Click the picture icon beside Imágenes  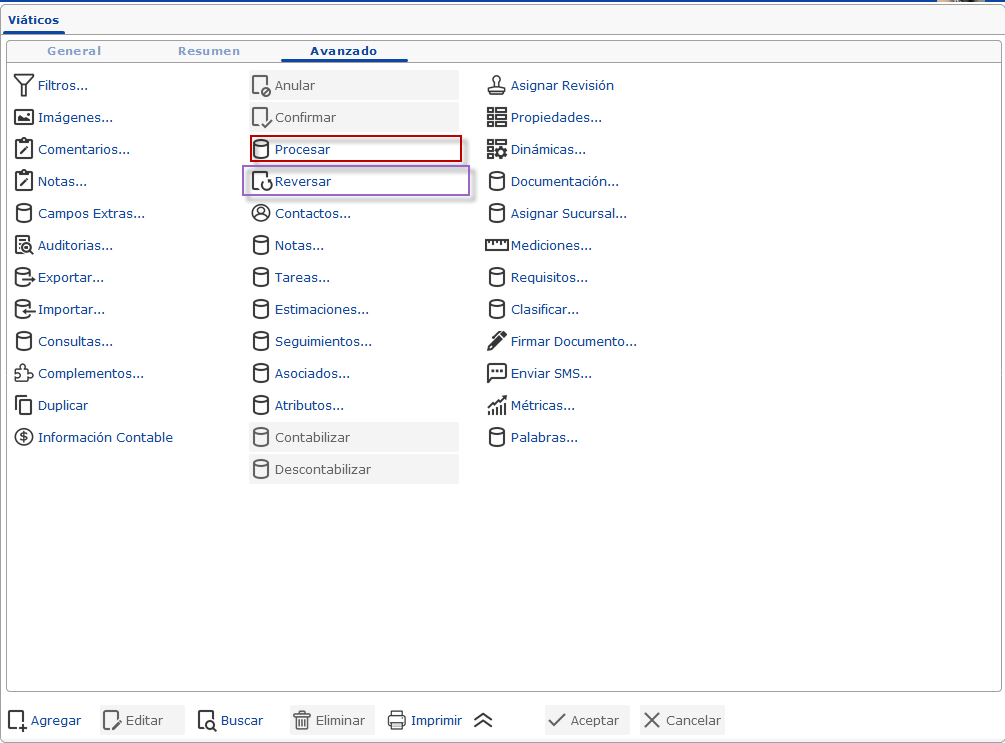[24, 118]
